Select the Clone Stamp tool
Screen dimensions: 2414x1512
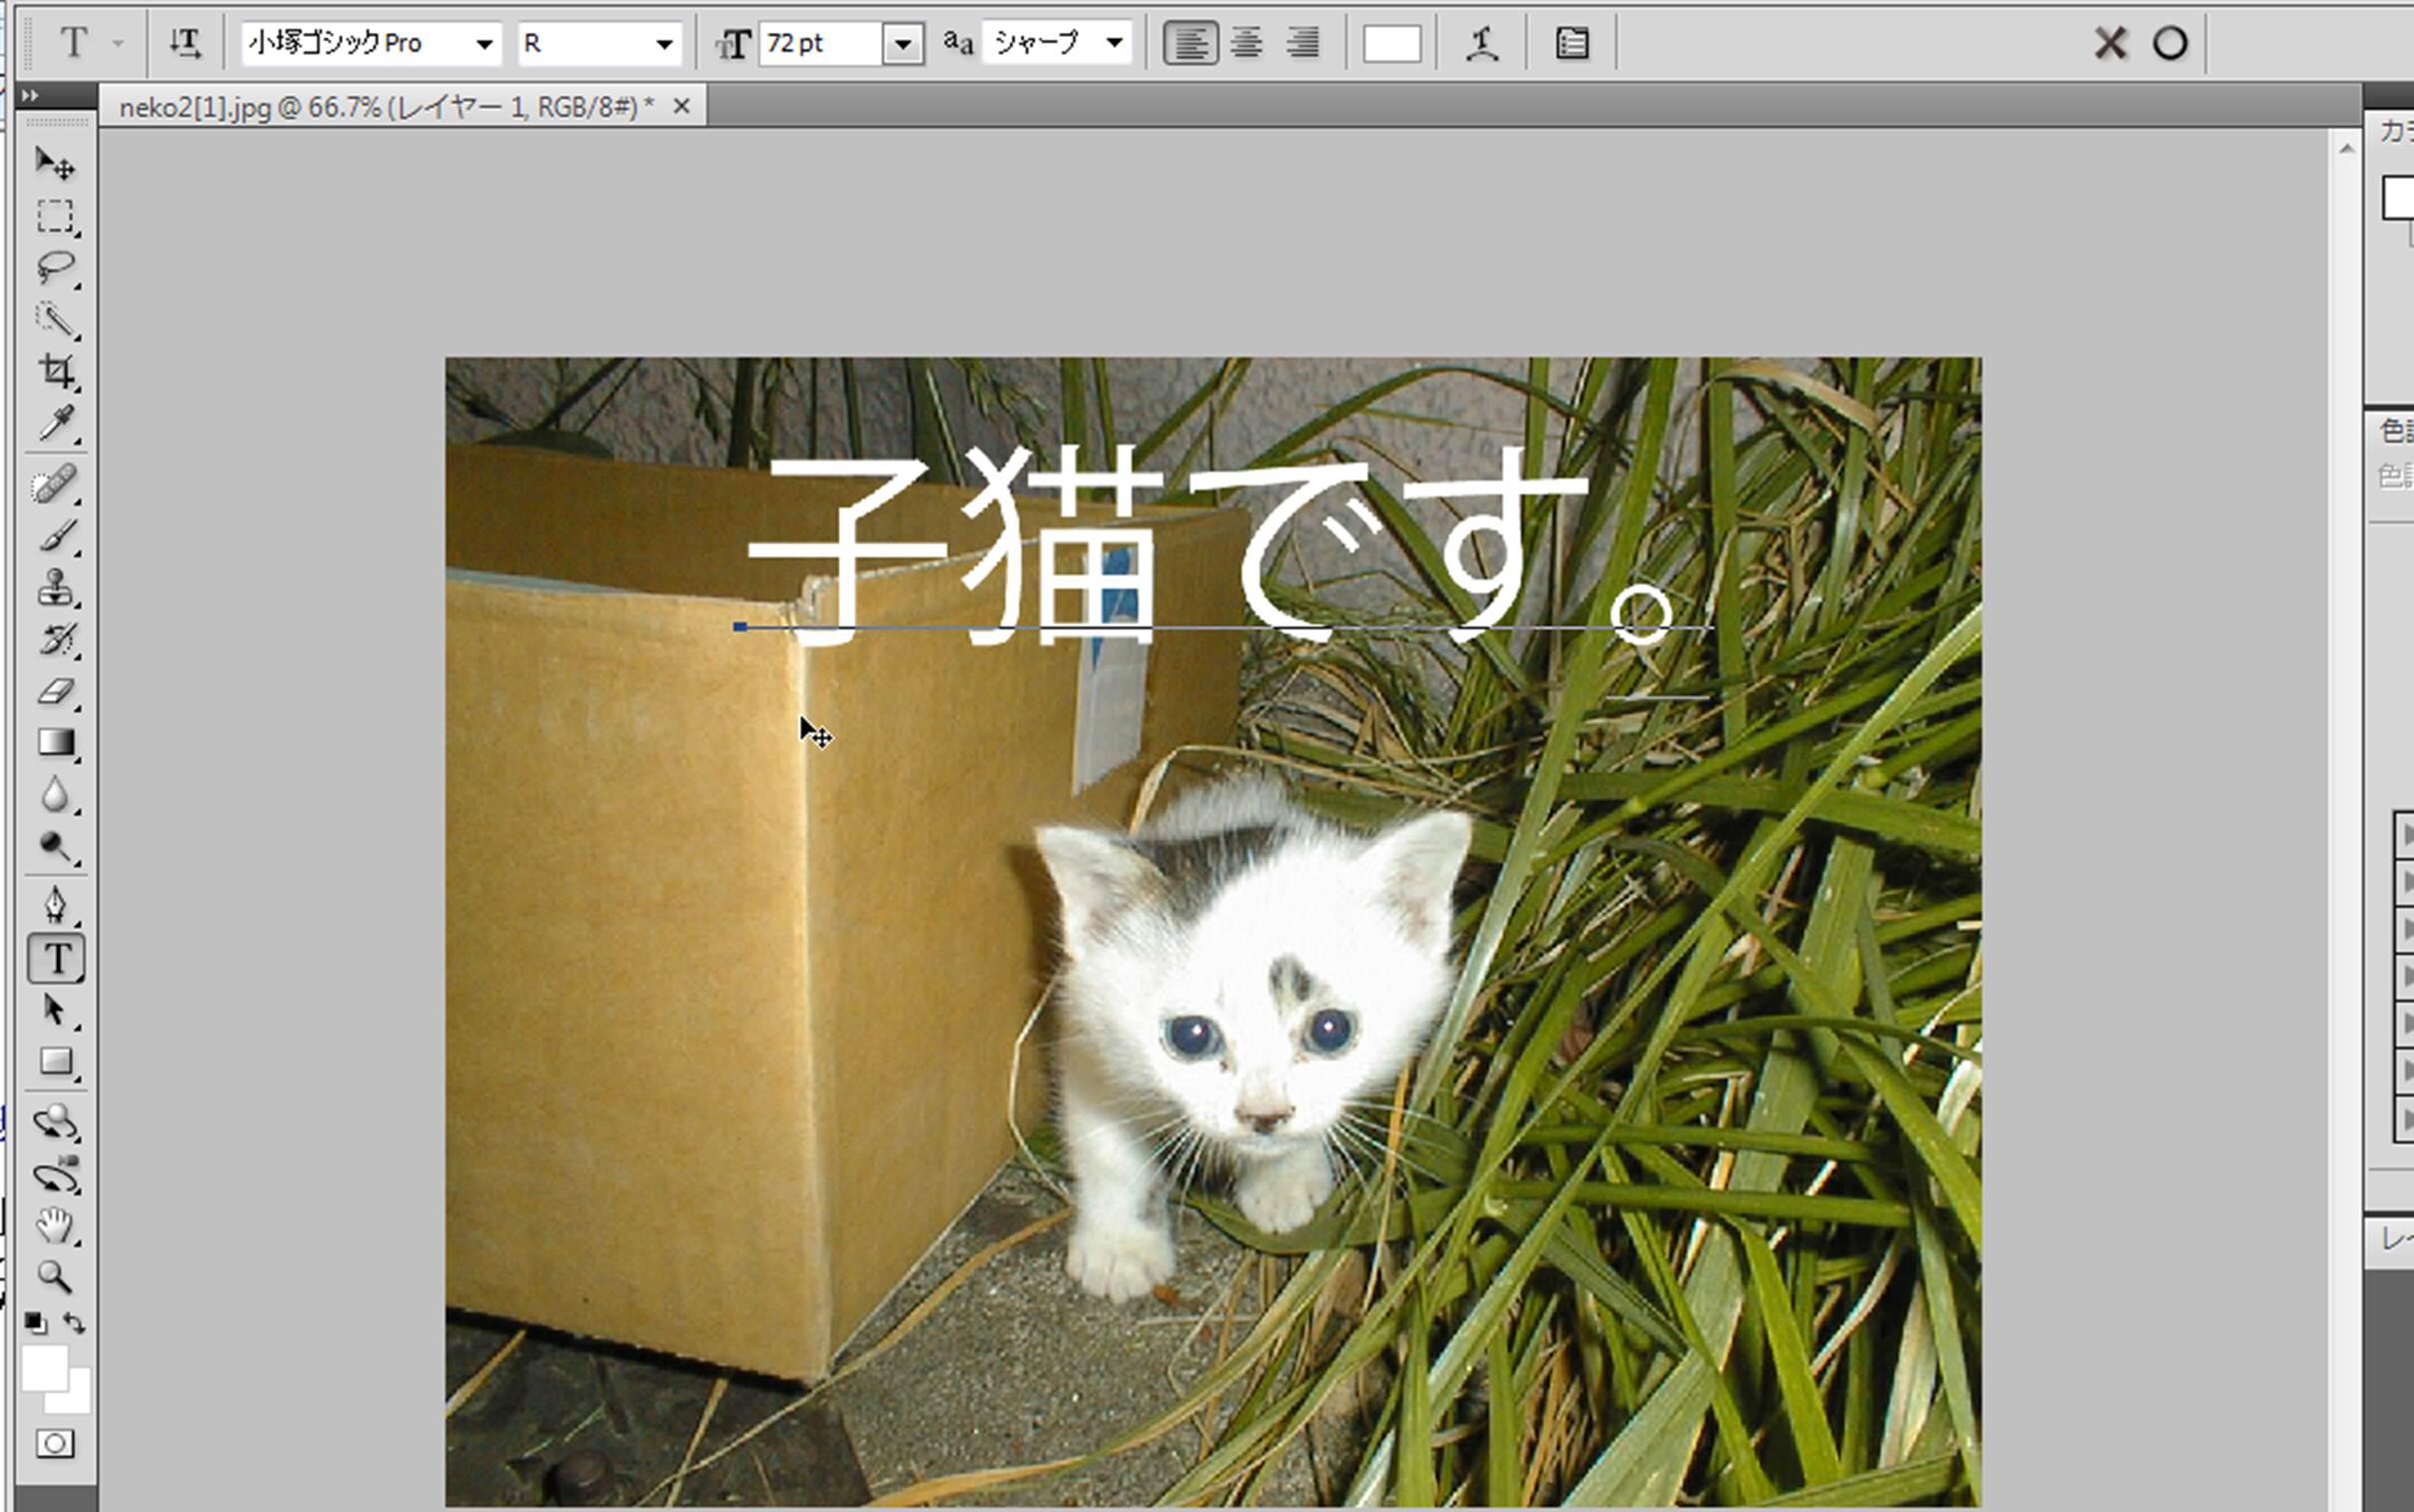click(54, 588)
